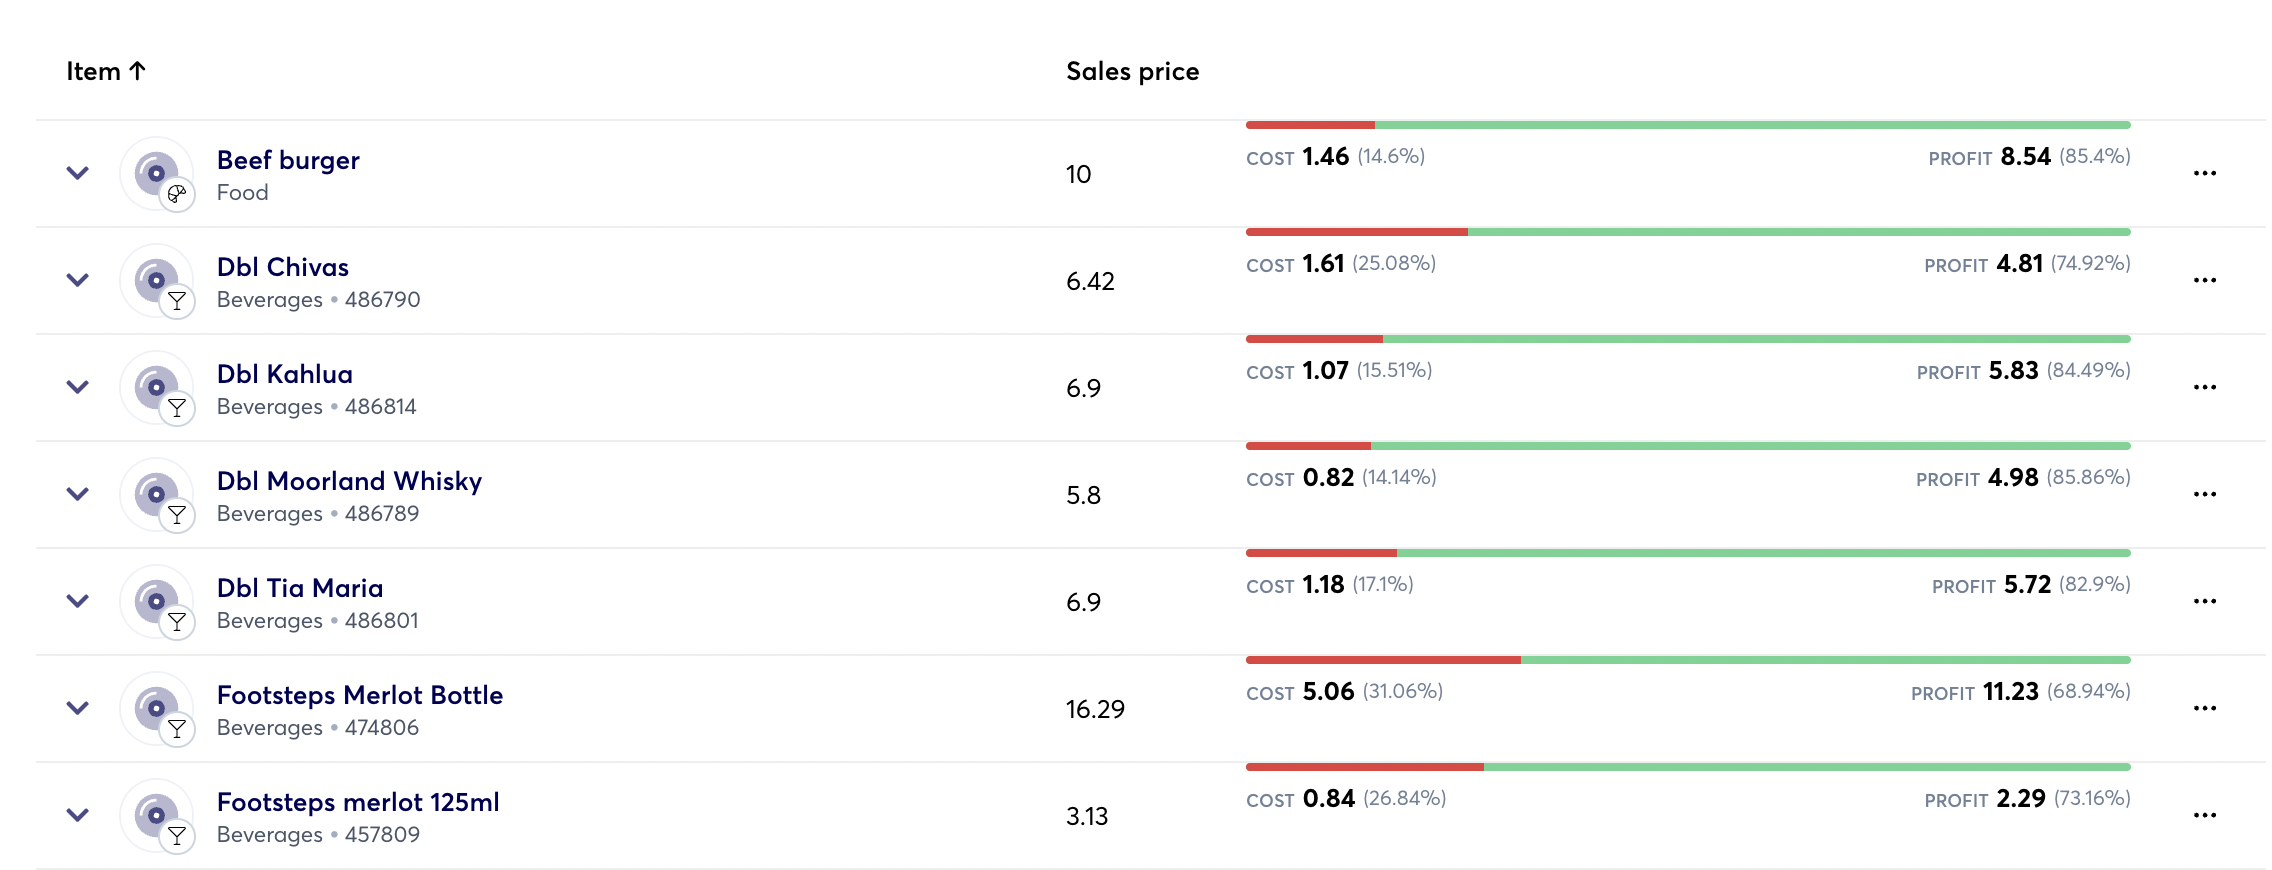The image size is (2272, 870).
Task: Click the Sales price column header
Action: [1132, 72]
